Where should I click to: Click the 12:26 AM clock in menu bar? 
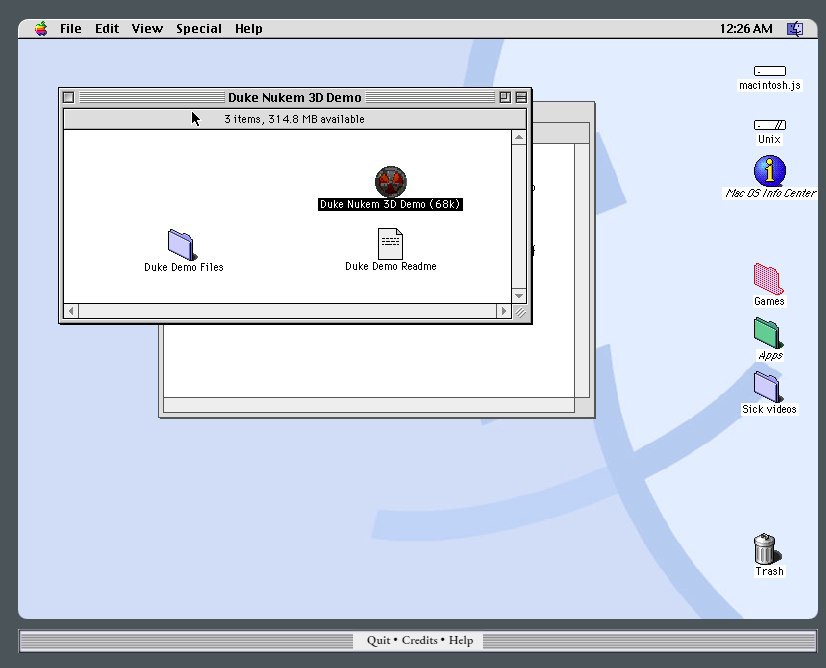point(746,28)
